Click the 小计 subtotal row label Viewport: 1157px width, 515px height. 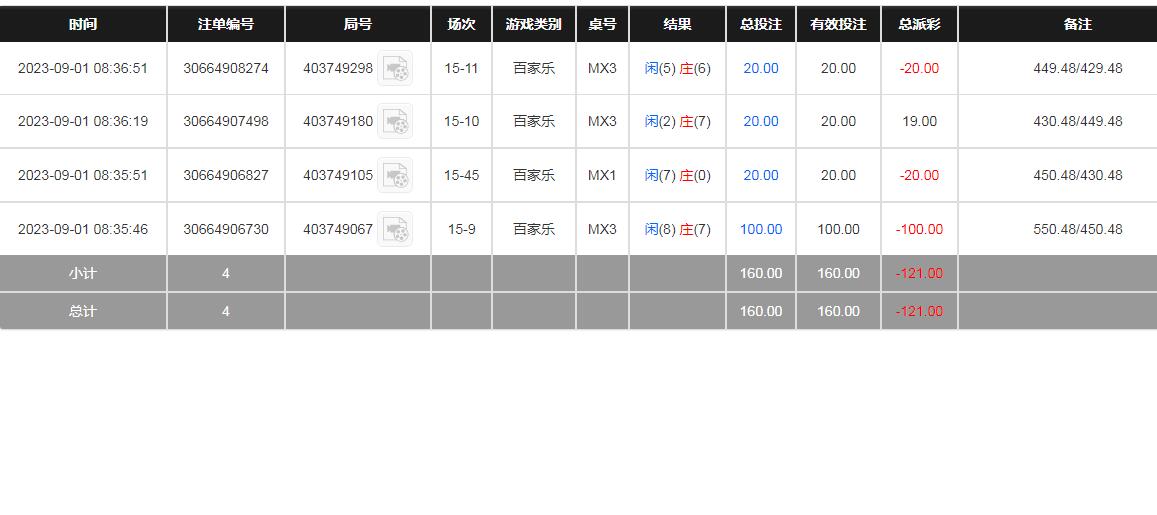pos(83,273)
